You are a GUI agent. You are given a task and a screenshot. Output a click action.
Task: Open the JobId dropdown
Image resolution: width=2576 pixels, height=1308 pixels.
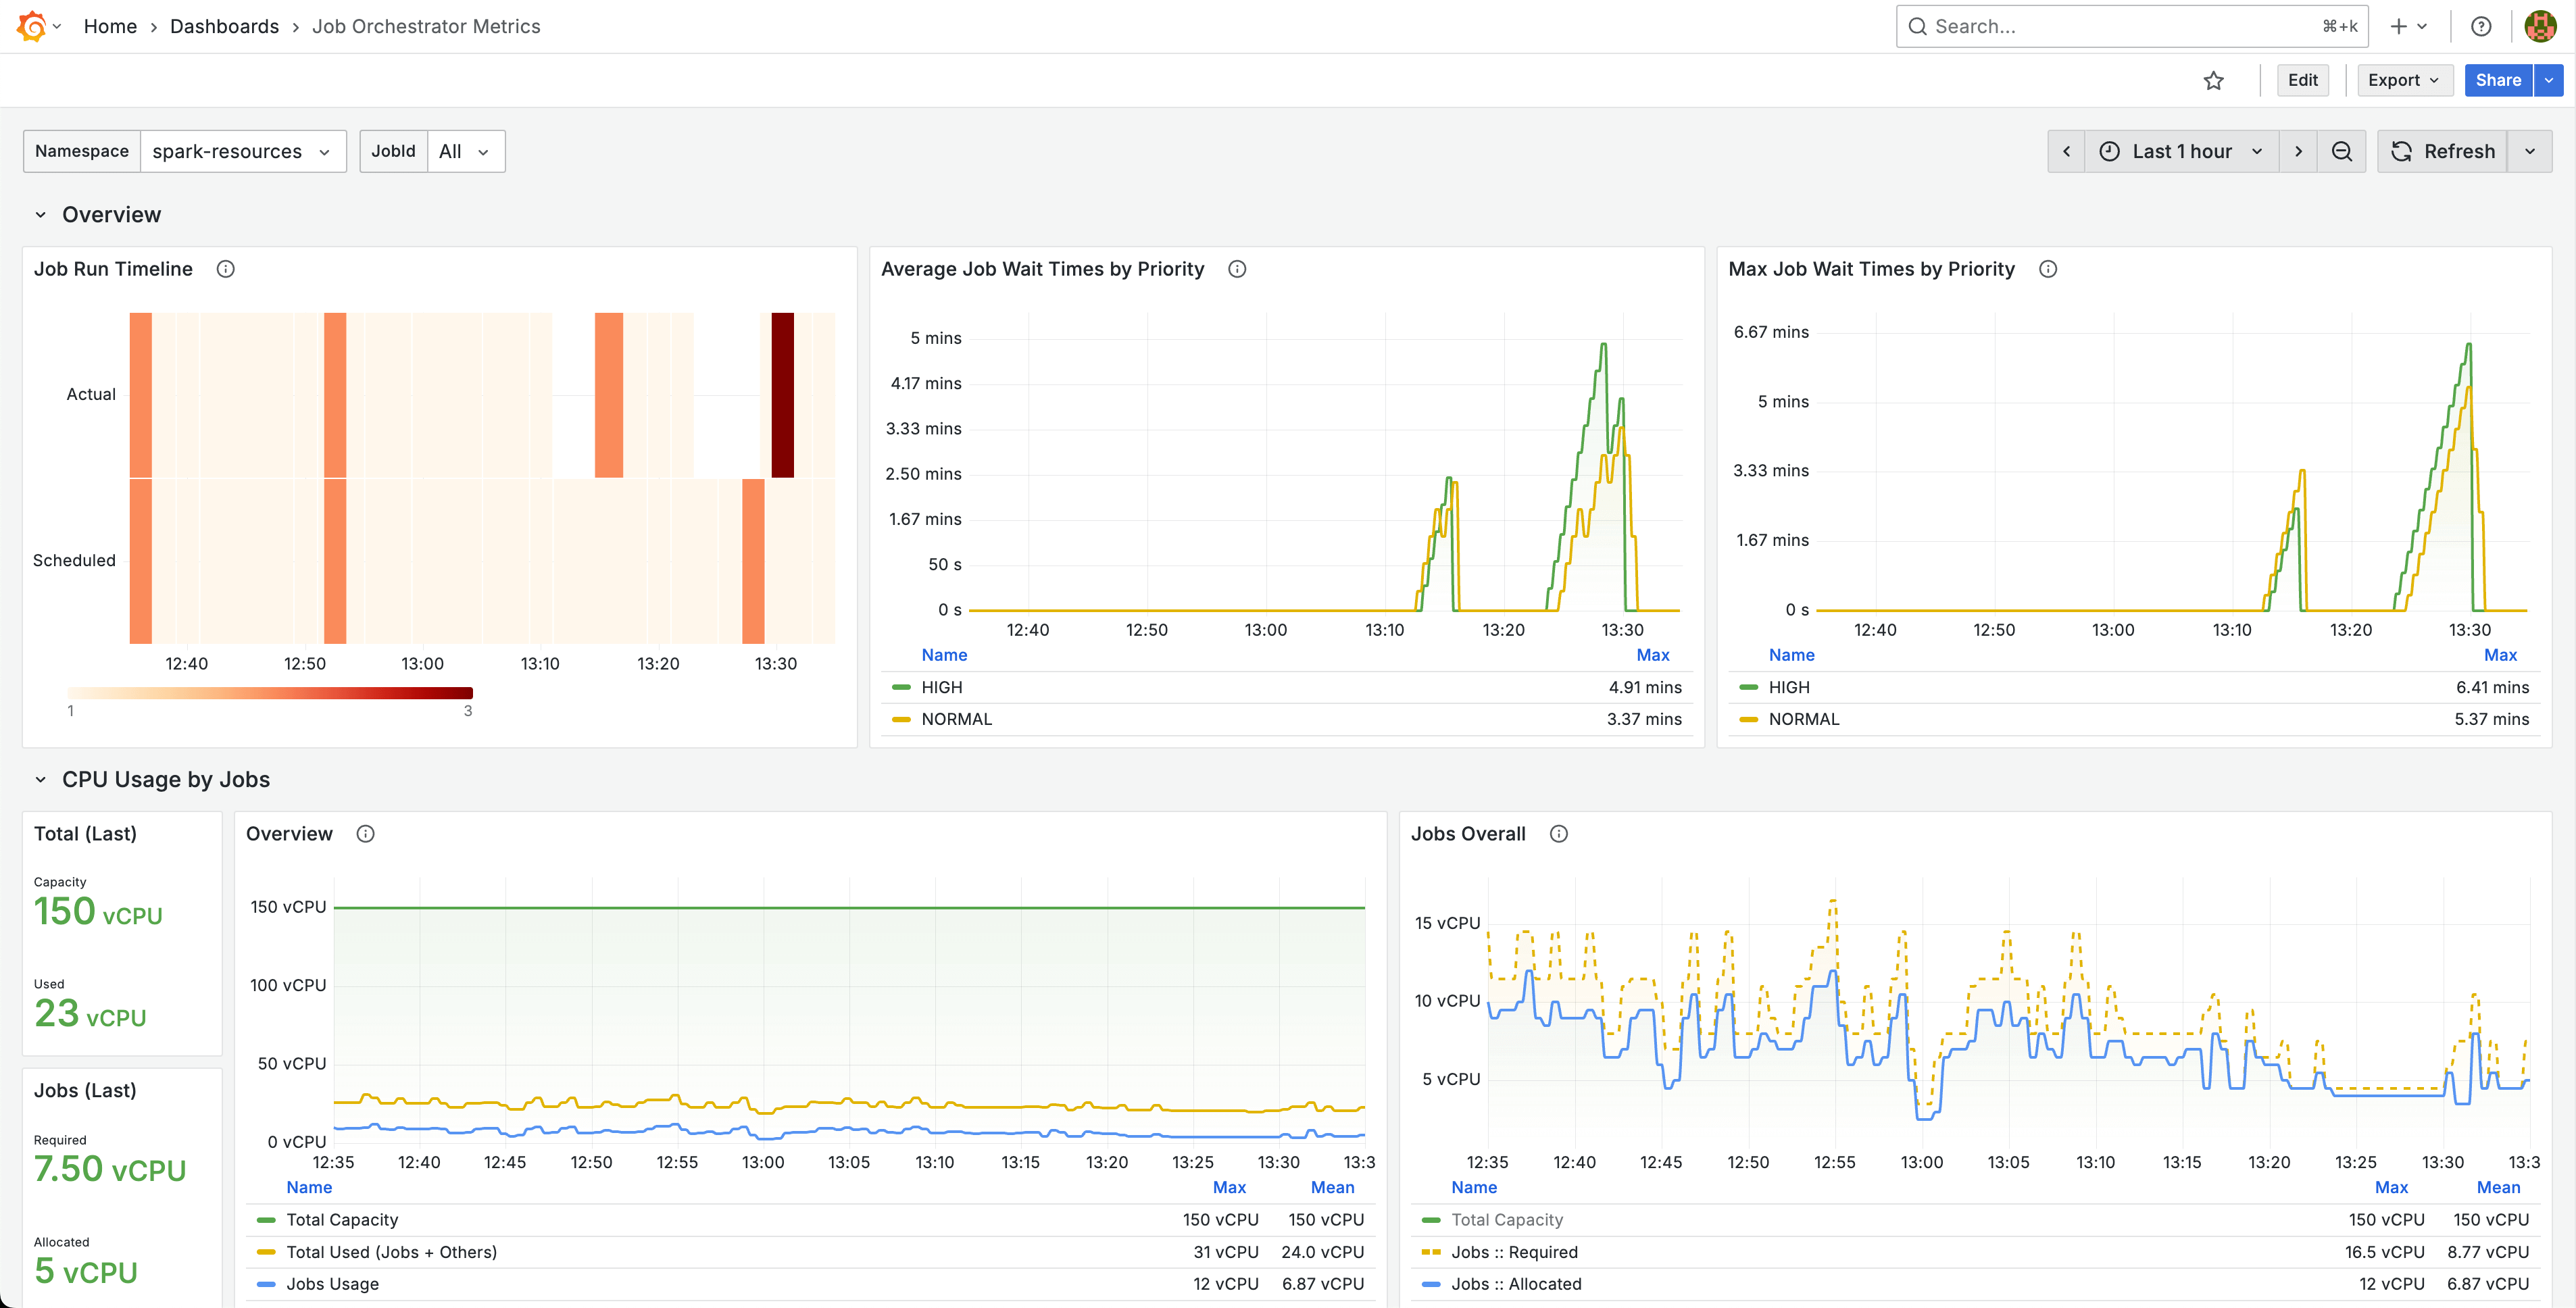point(465,151)
